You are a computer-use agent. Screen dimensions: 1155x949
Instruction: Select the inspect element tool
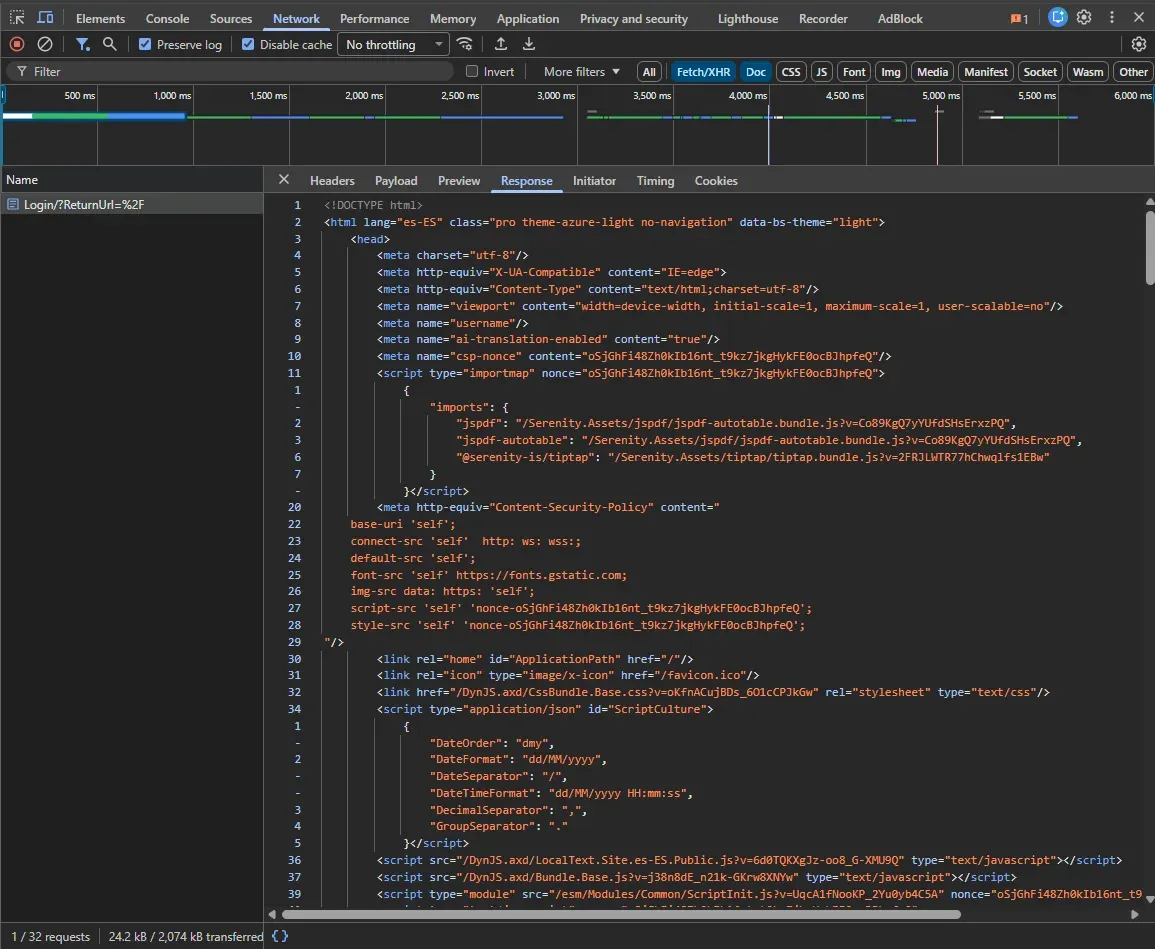[15, 17]
